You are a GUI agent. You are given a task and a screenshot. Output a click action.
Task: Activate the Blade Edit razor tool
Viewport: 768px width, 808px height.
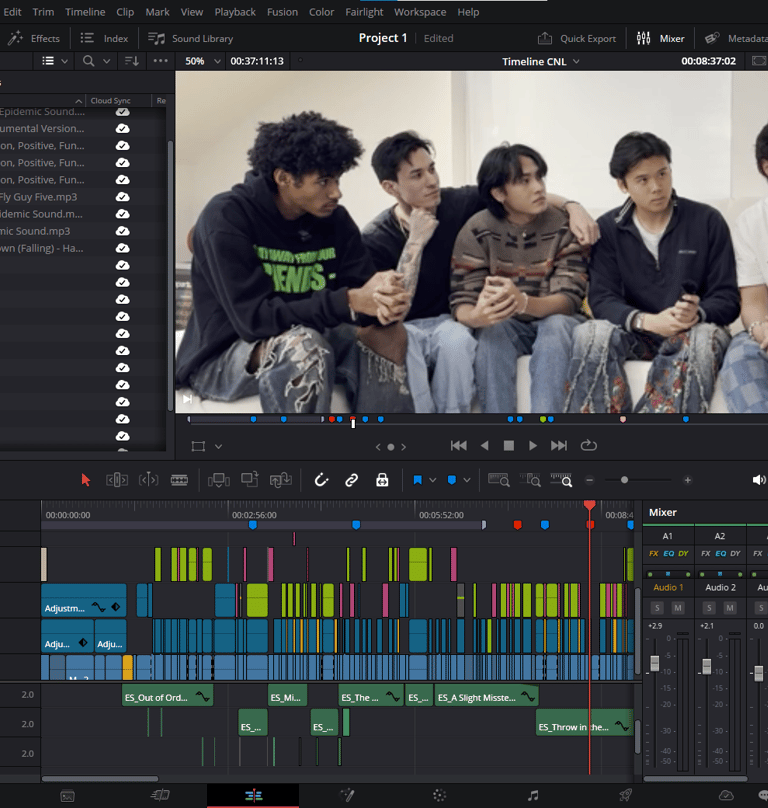(180, 480)
